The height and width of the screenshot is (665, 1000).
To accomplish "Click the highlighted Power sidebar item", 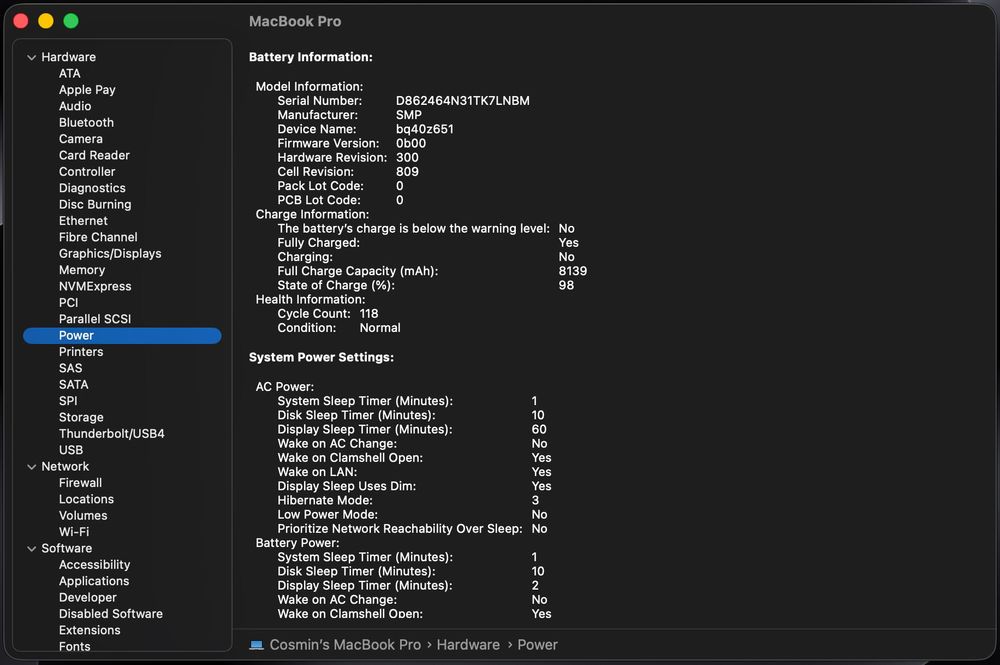I will [x=76, y=336].
